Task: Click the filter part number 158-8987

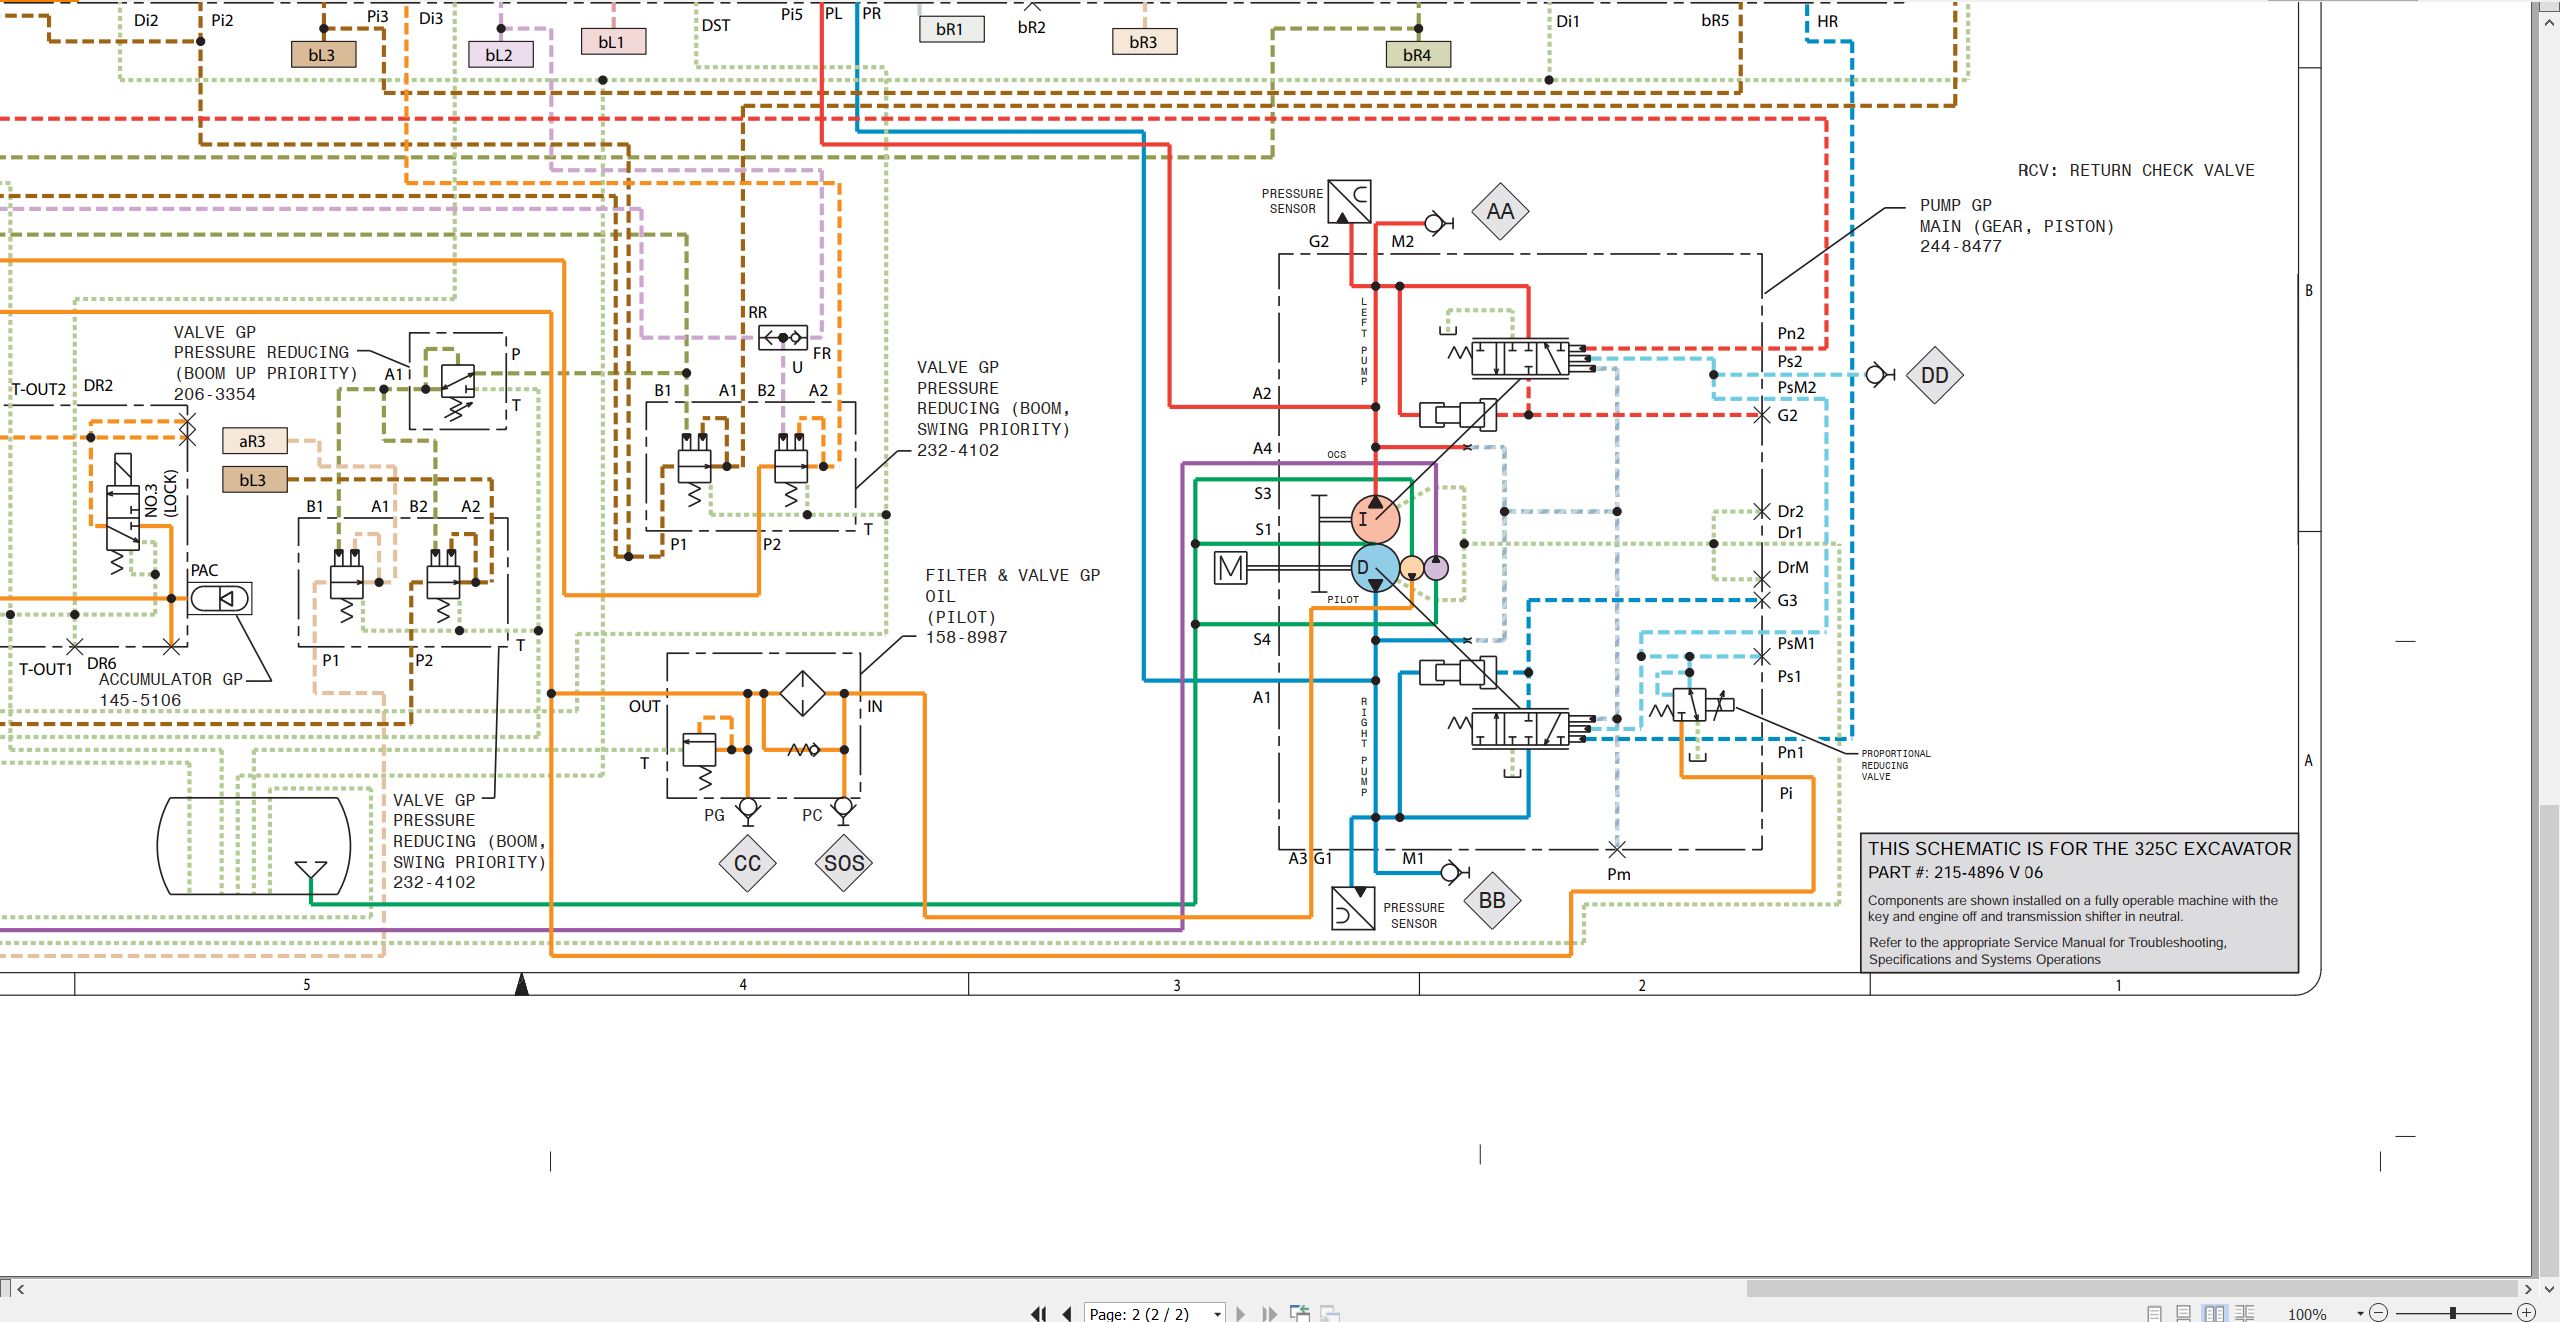Action: click(966, 638)
